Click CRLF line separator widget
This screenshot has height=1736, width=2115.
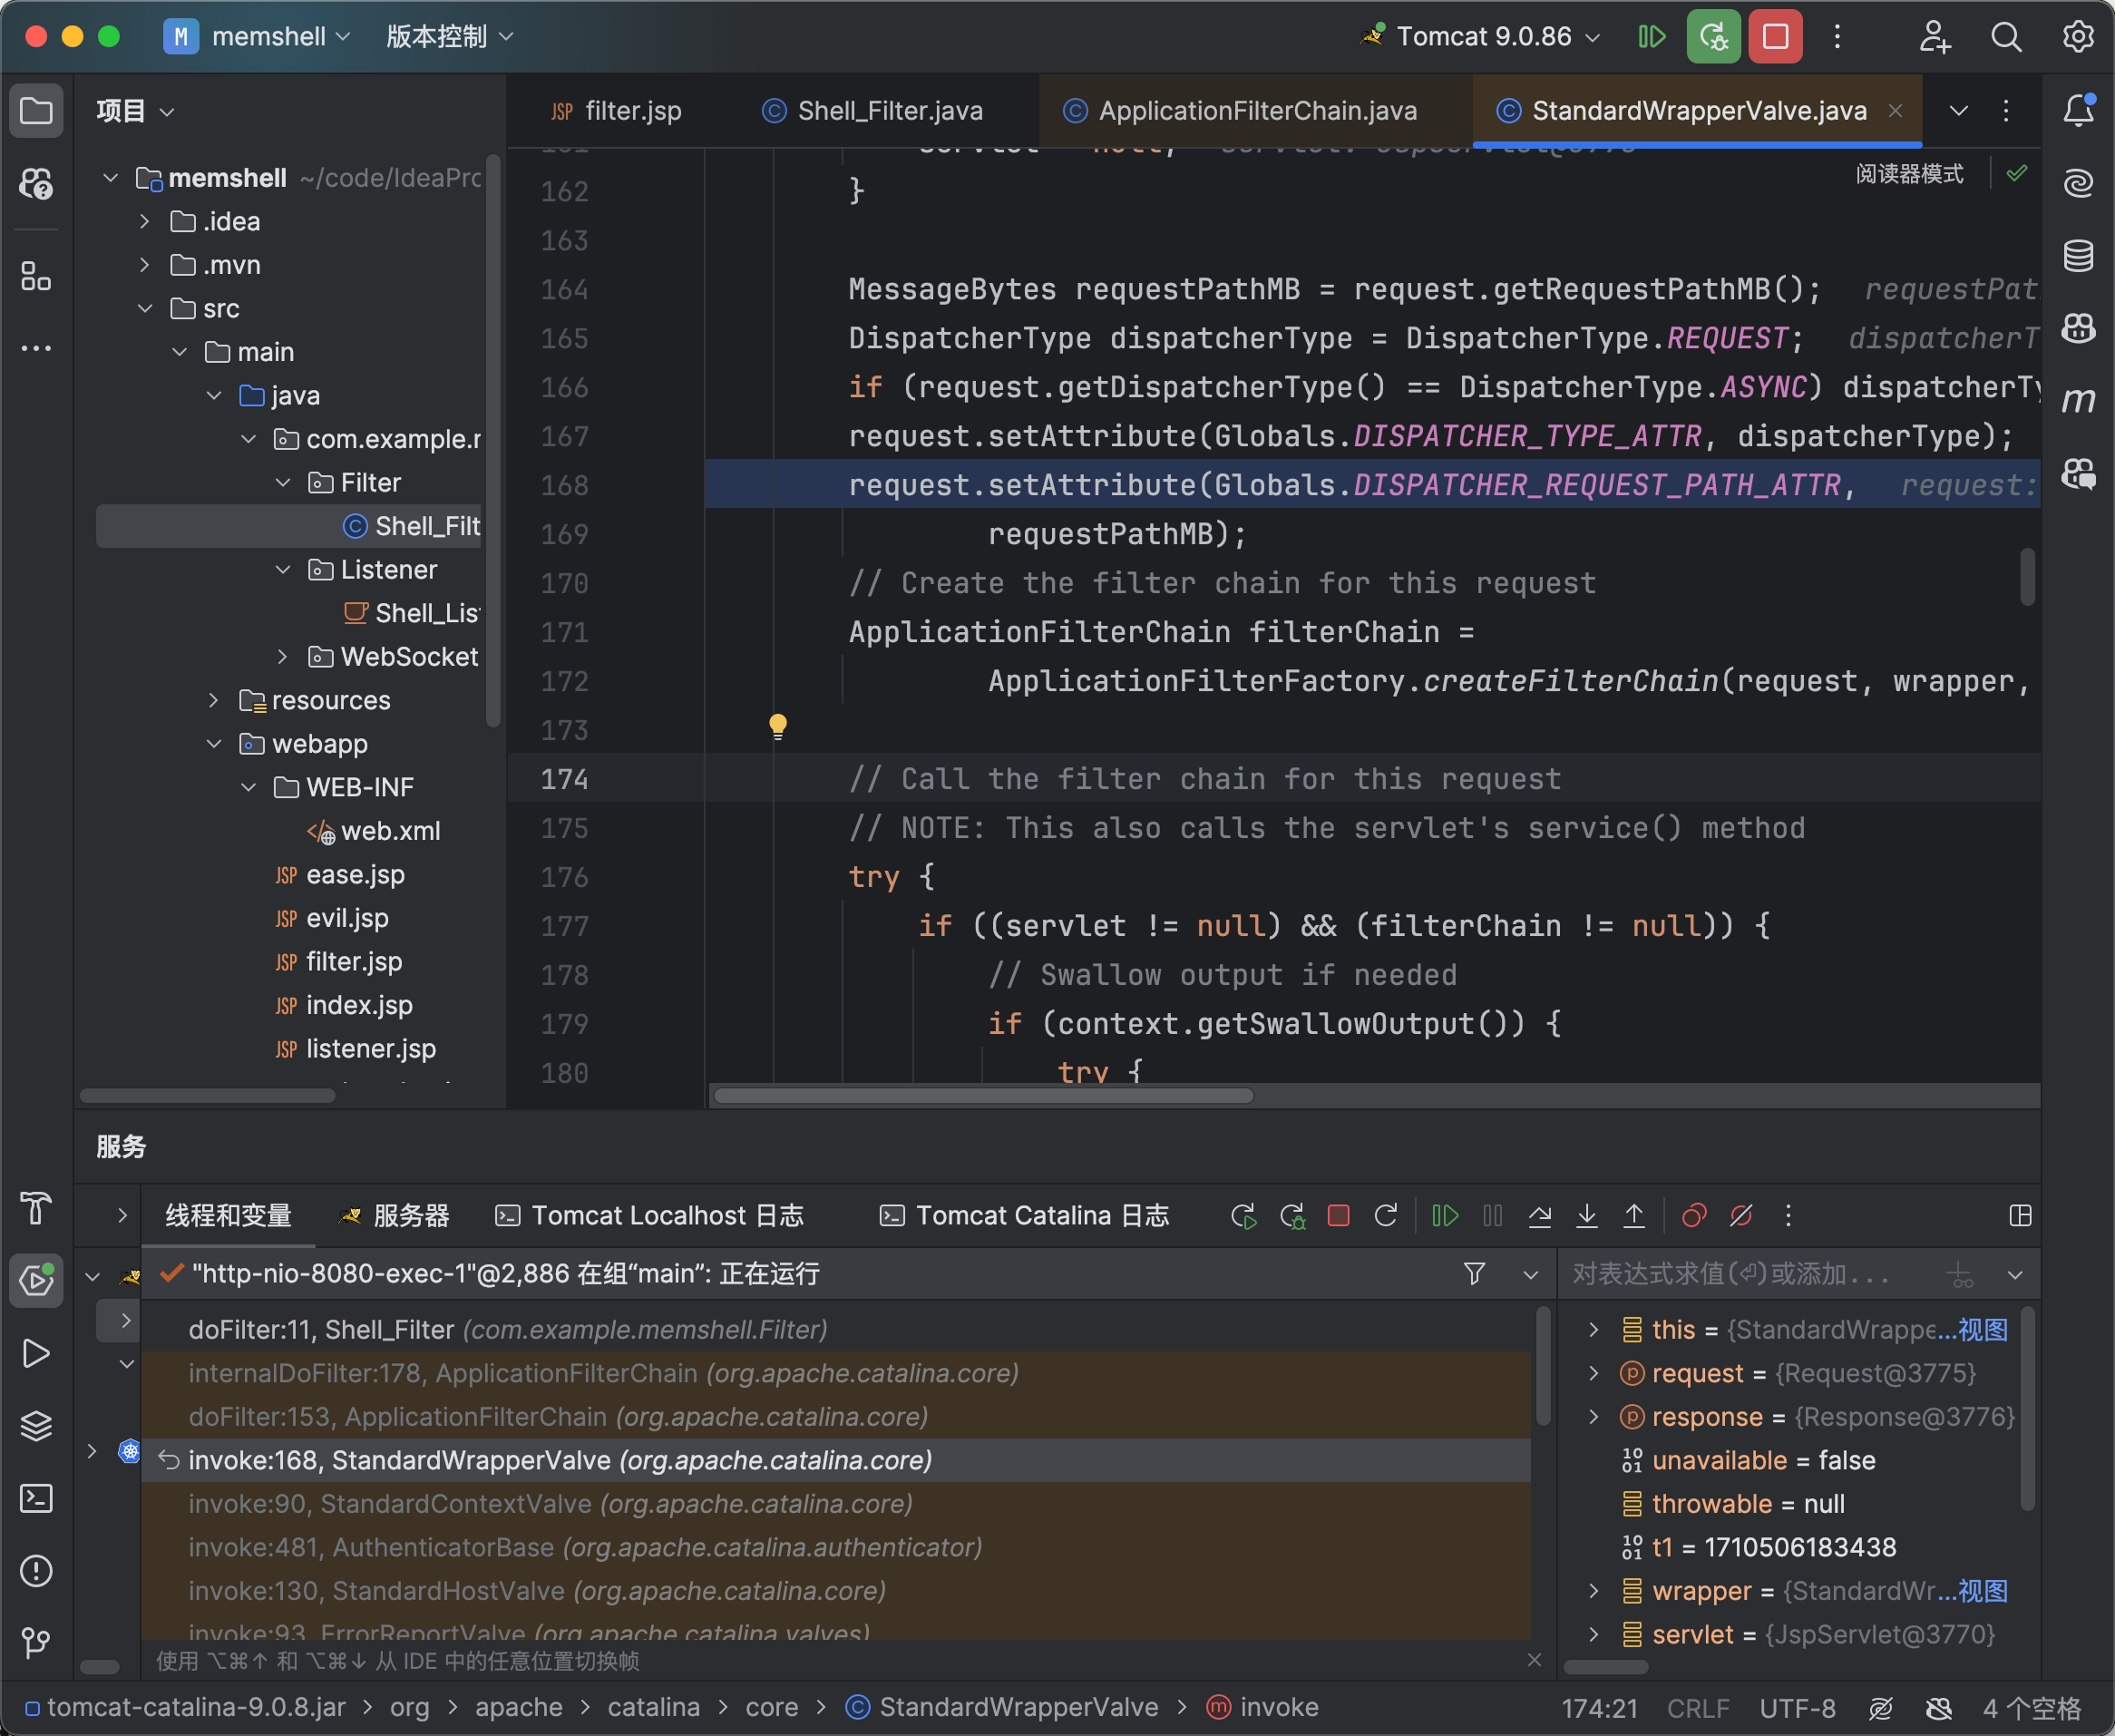click(x=1698, y=1708)
